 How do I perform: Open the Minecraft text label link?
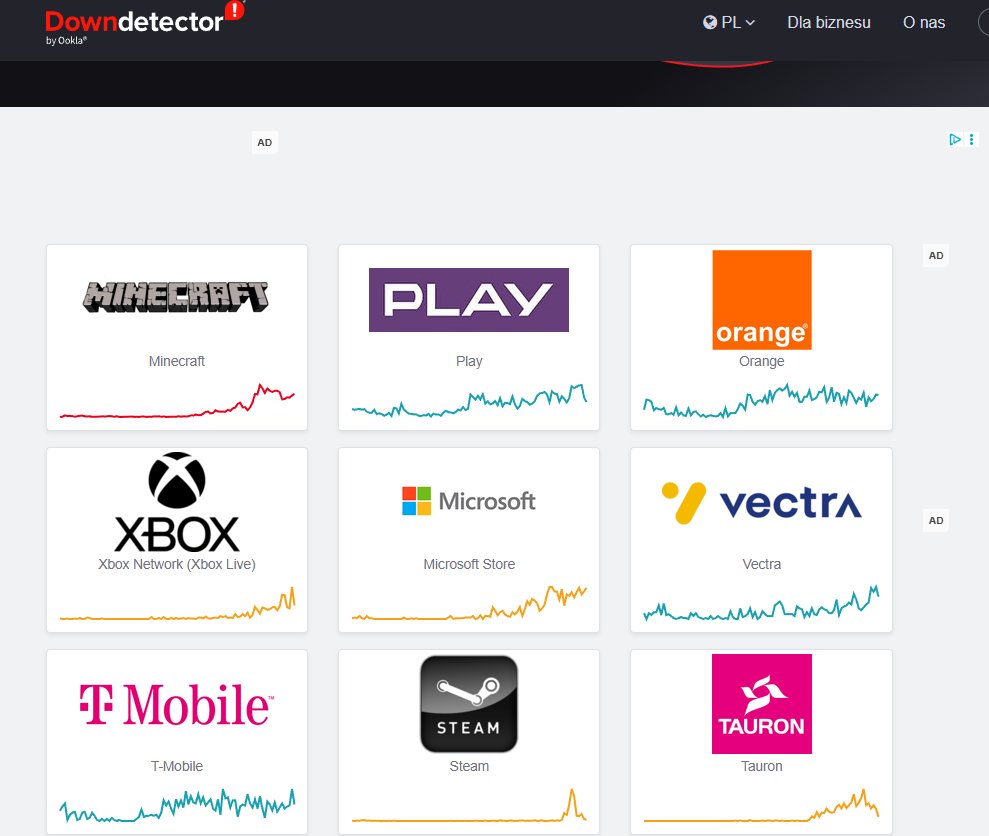[x=177, y=361]
